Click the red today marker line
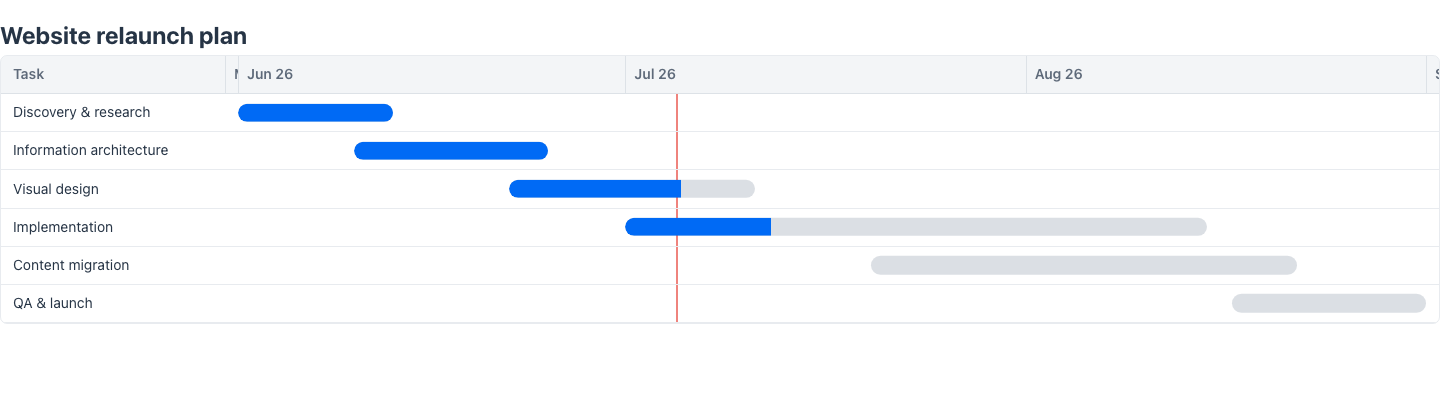The width and height of the screenshot is (1440, 420). coord(677,208)
